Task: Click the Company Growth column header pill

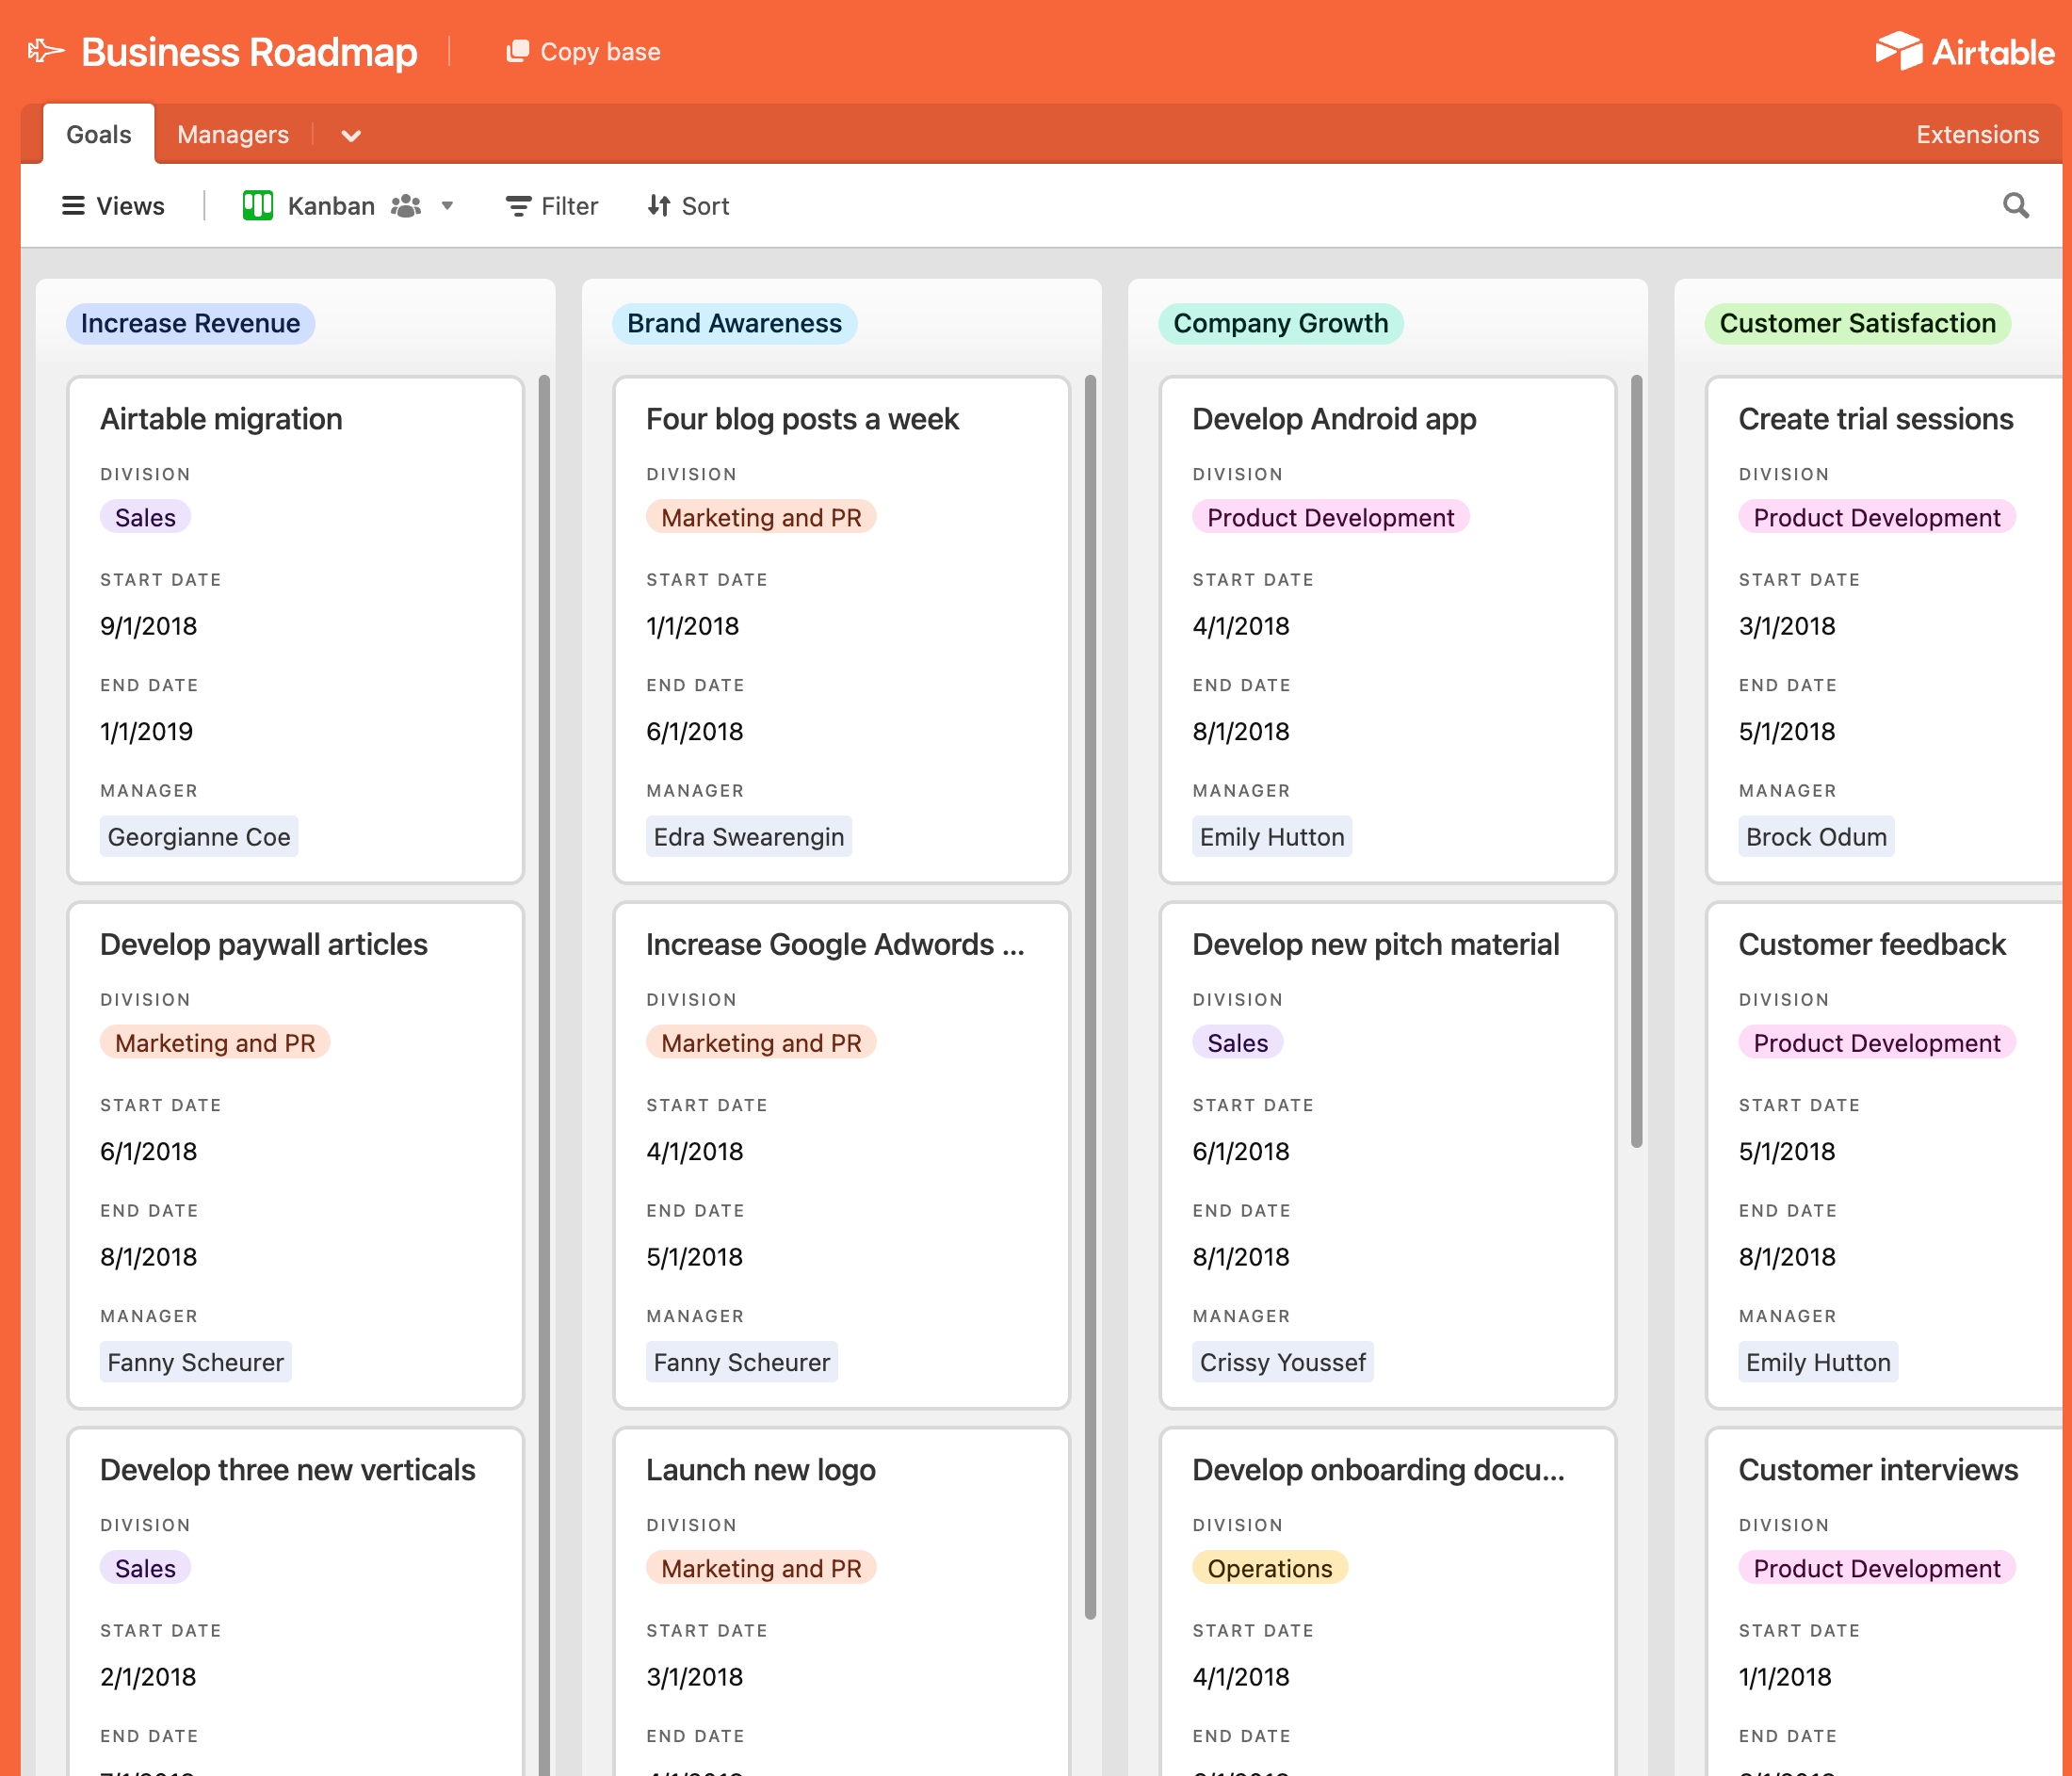Action: coord(1280,323)
